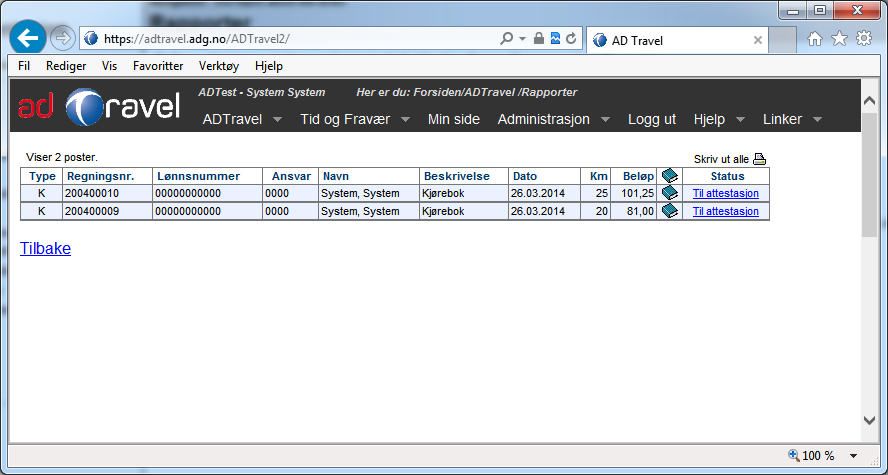
Task: Click the browser back arrow button
Action: click(29, 39)
